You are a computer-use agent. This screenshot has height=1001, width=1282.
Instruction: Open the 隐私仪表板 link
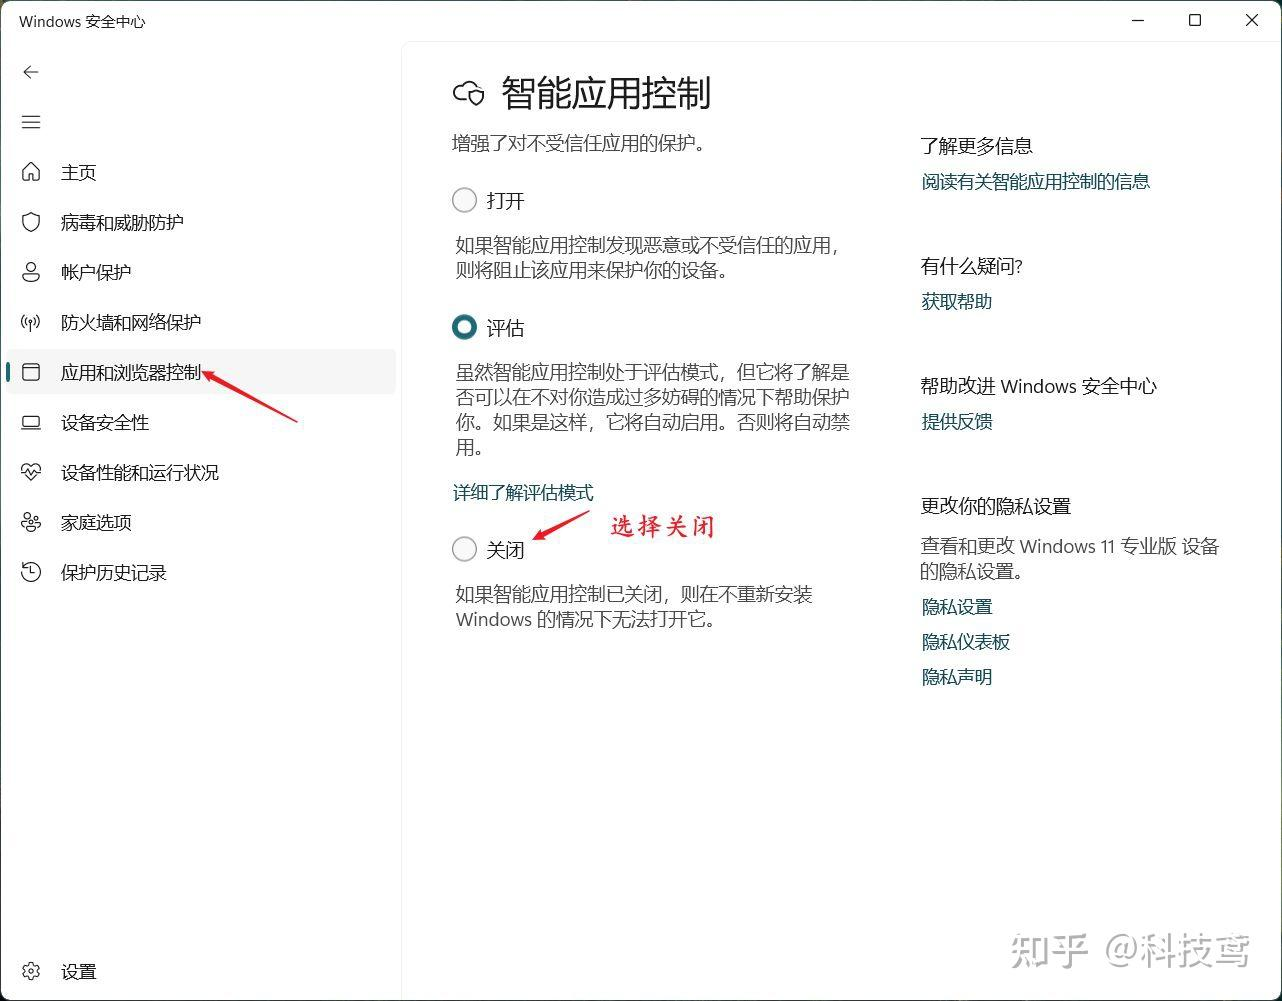[x=965, y=642]
